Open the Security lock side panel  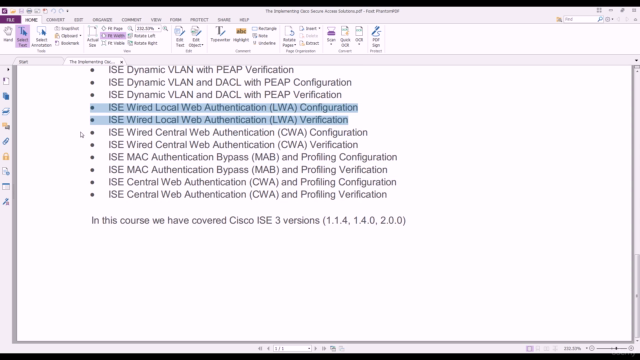coord(6,157)
